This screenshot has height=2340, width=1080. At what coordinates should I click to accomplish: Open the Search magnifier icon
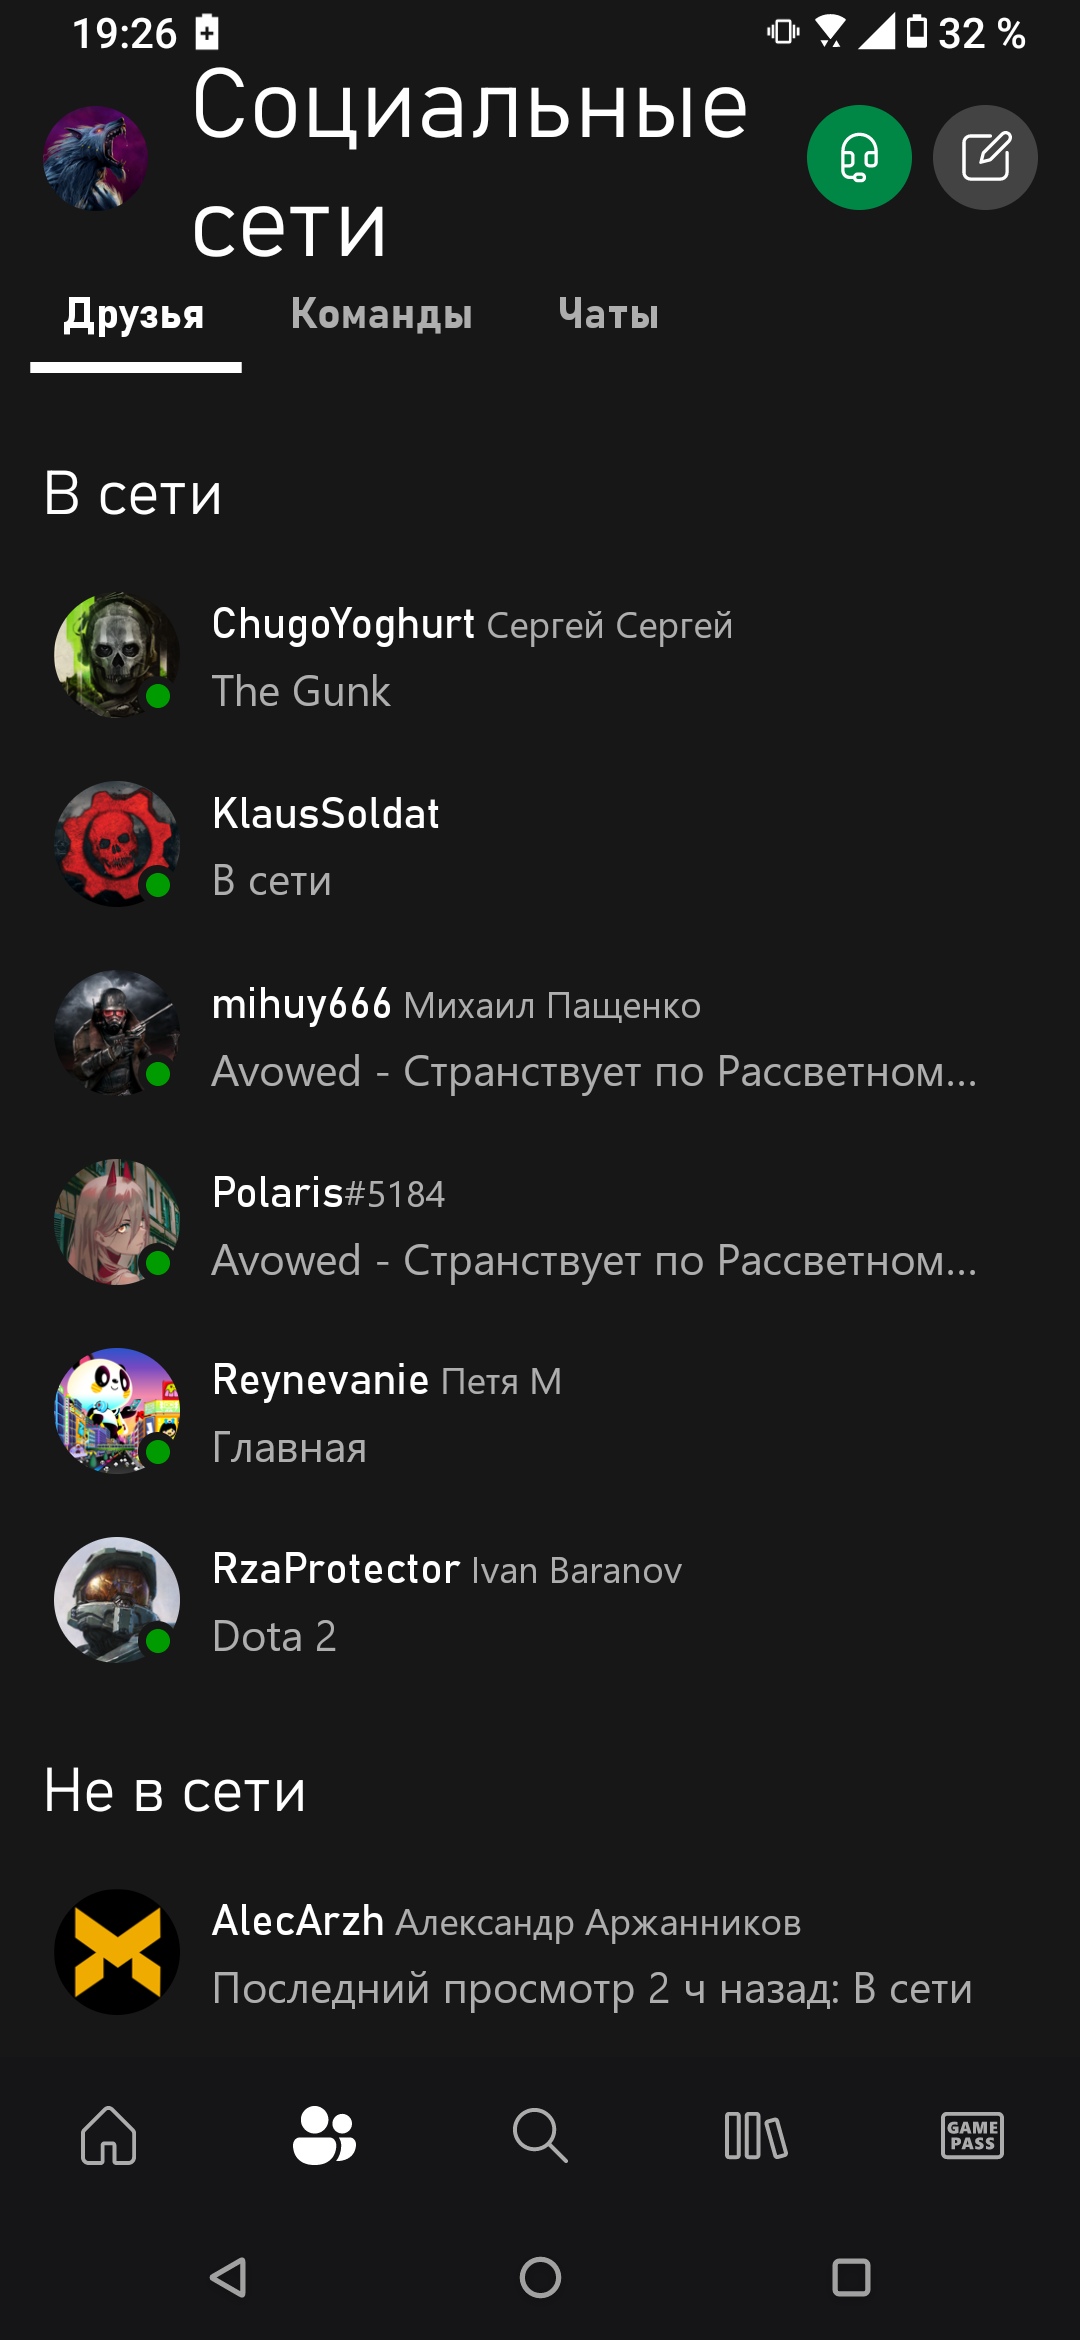pos(540,2135)
